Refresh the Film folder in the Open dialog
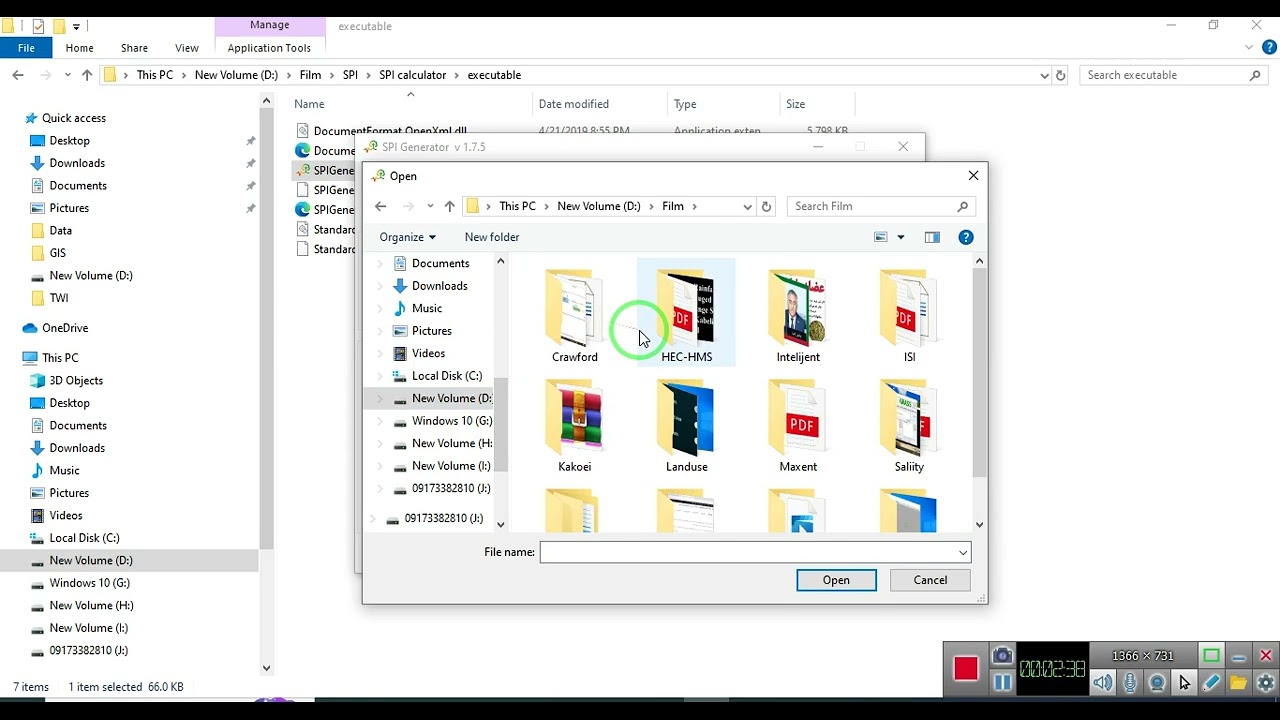The width and height of the screenshot is (1280, 720). point(766,206)
